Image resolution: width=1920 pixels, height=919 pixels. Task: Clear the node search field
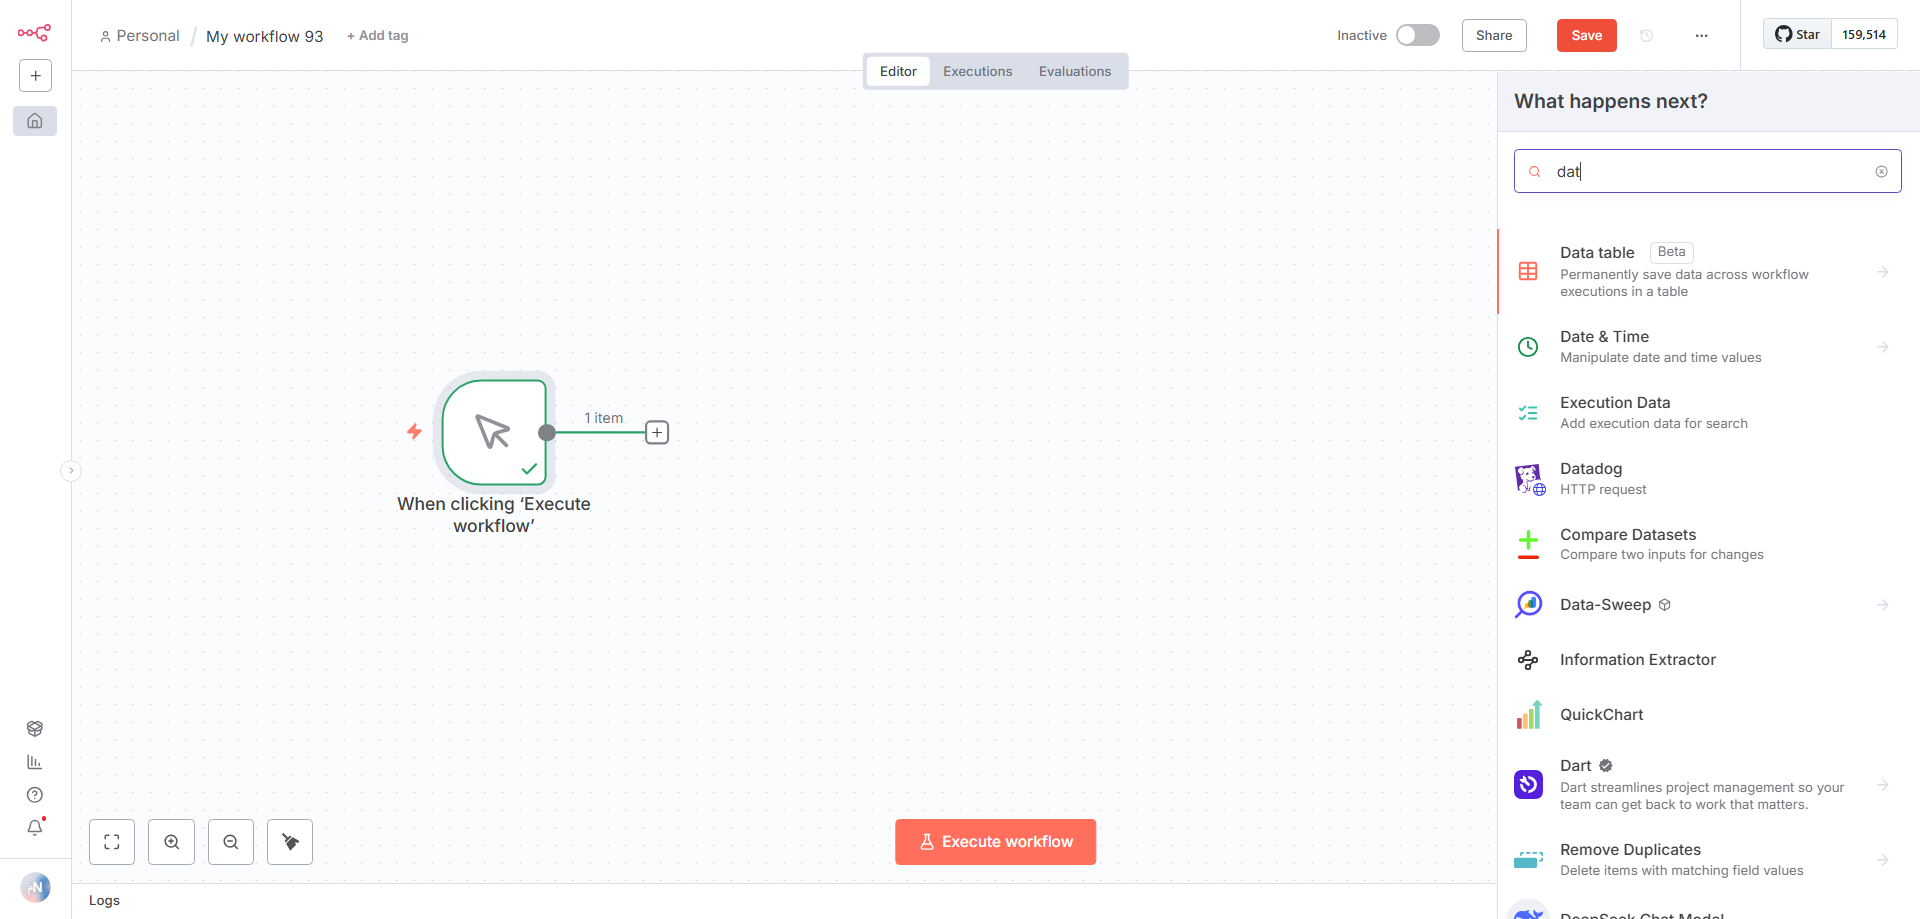pyautogui.click(x=1881, y=172)
